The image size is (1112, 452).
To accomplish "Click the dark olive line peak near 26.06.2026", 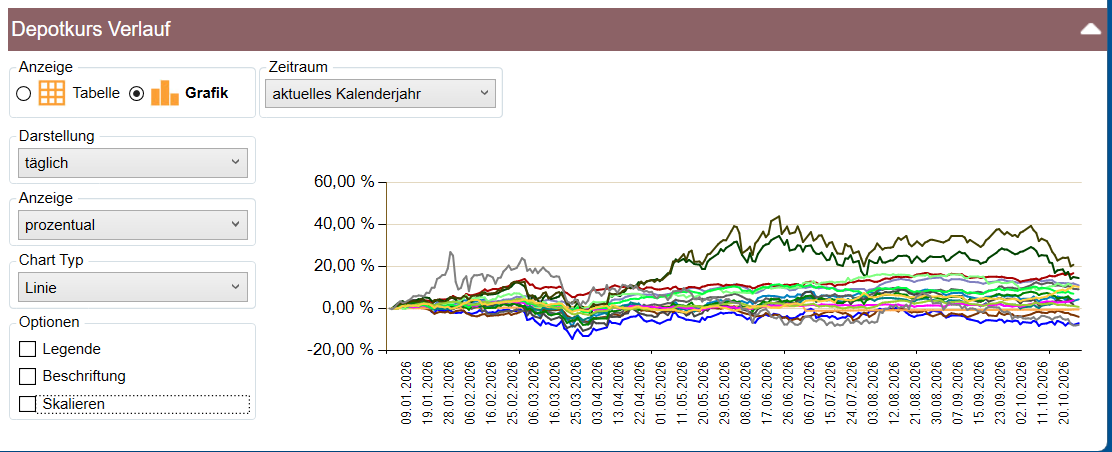I will pyautogui.click(x=779, y=217).
